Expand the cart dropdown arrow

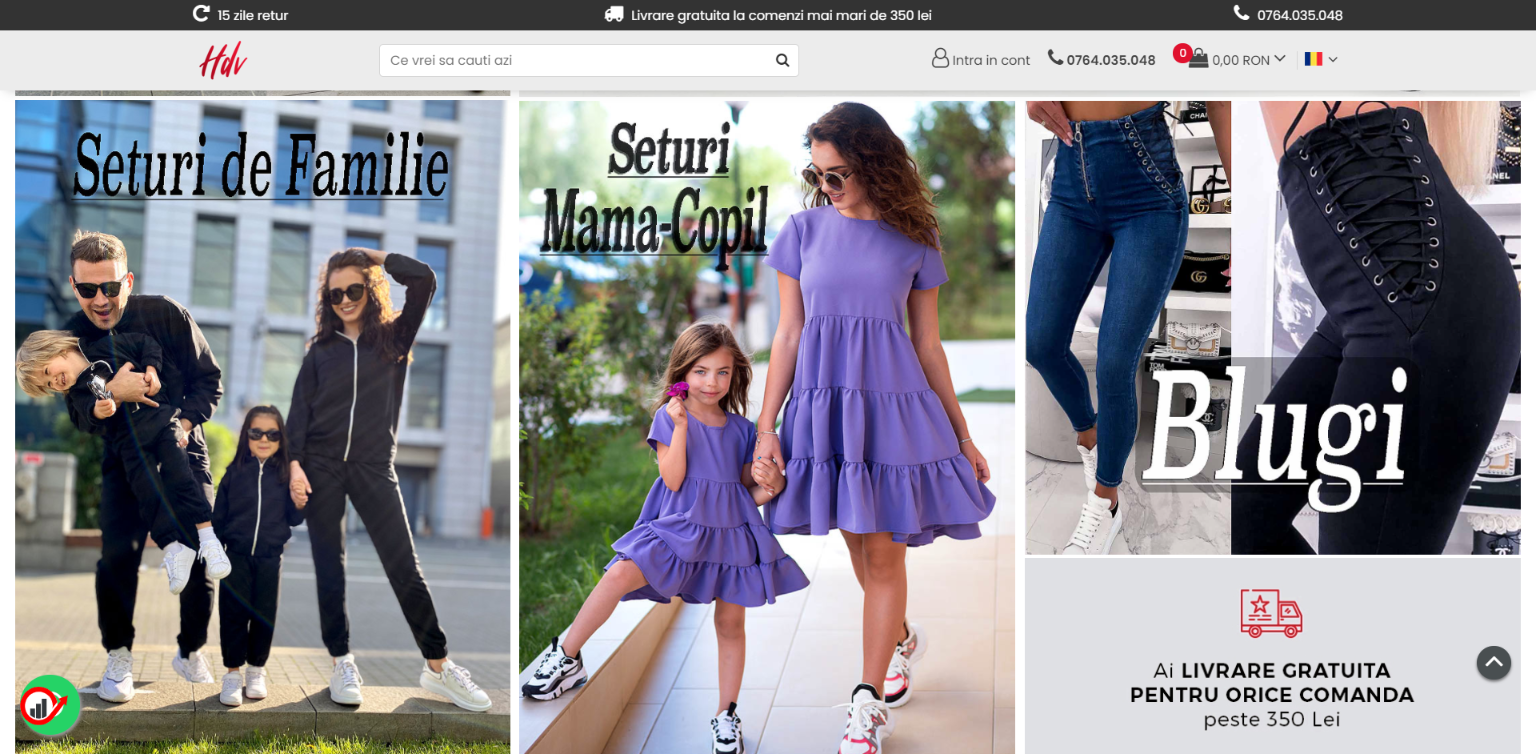(x=1280, y=59)
